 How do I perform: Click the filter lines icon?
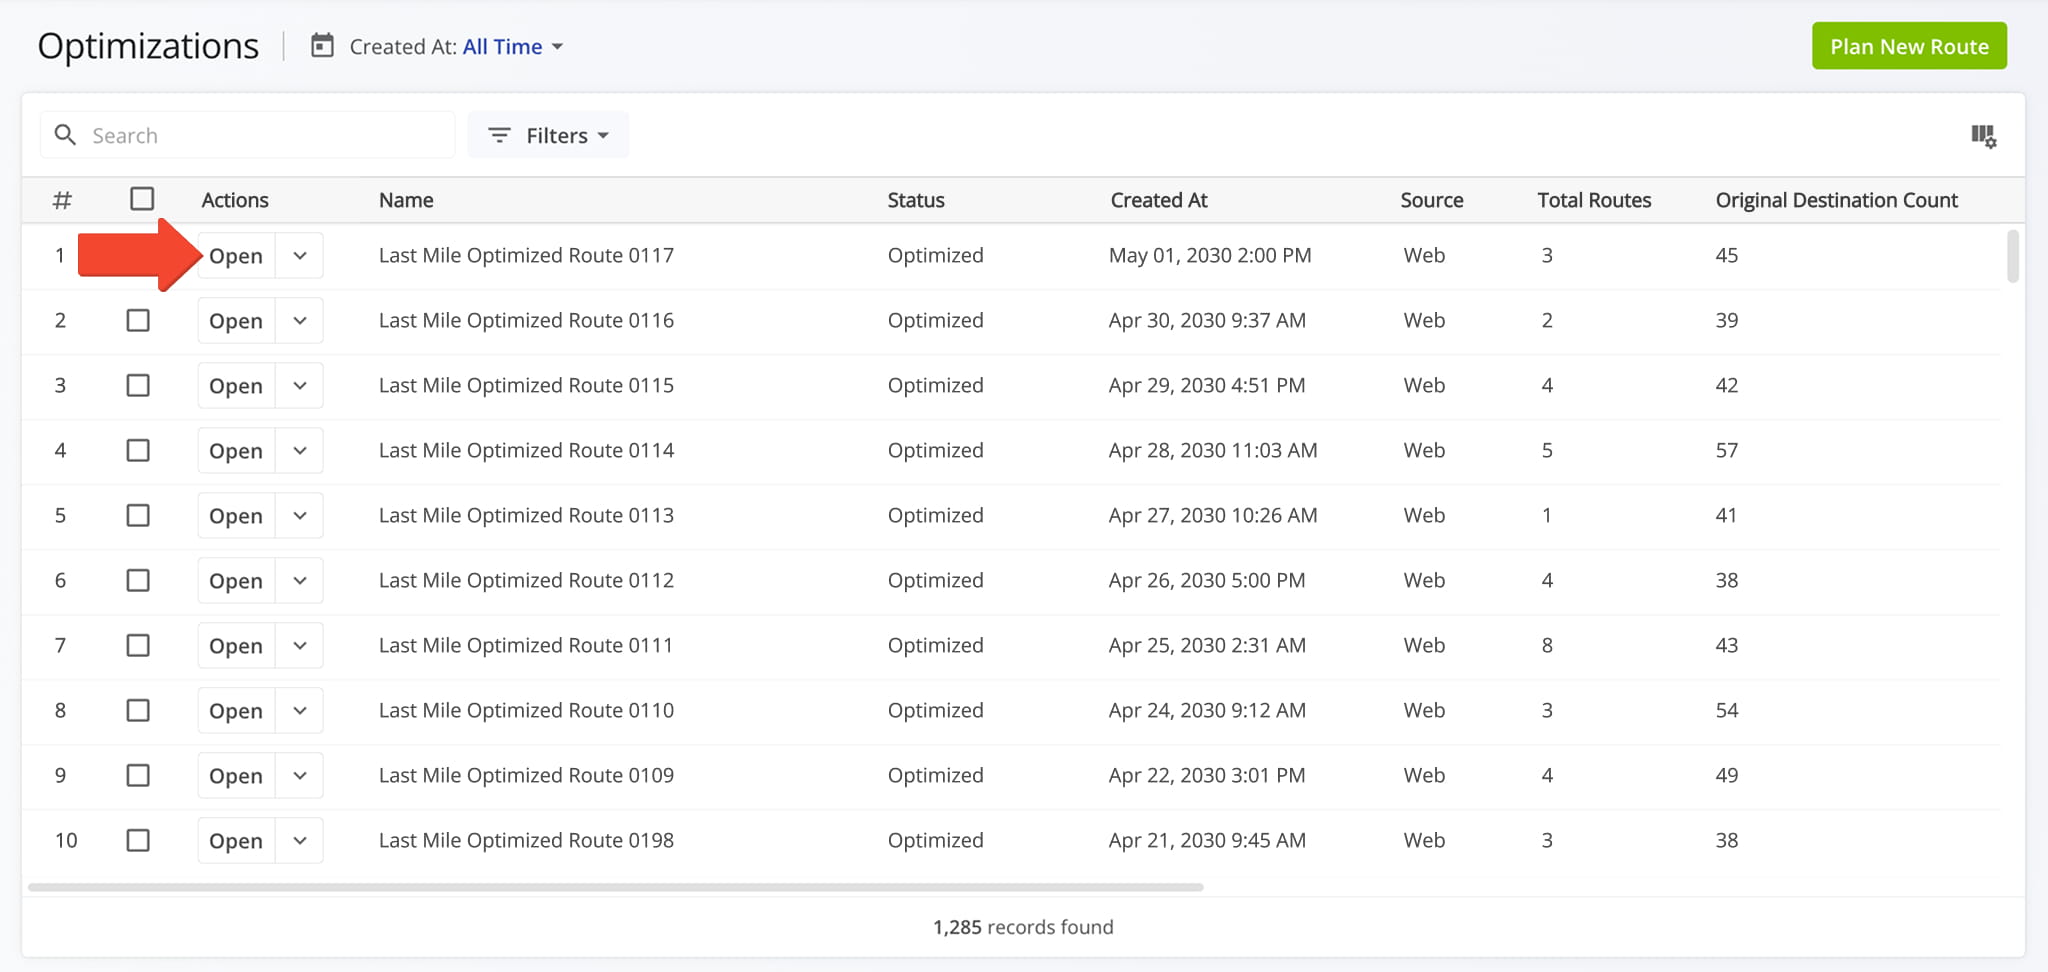[499, 135]
